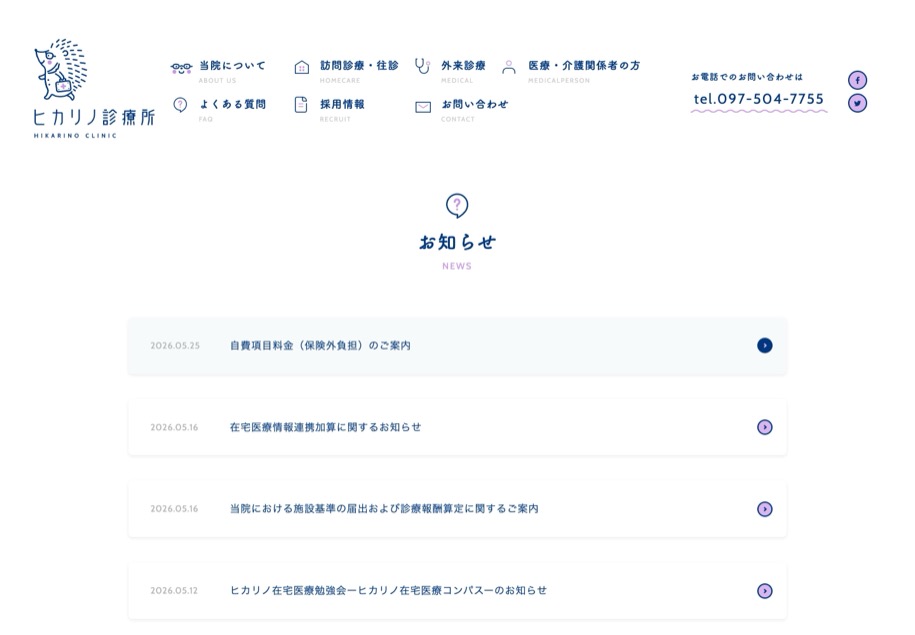Open the 当院について menu item
The width and height of the screenshot is (915, 635).
[232, 65]
